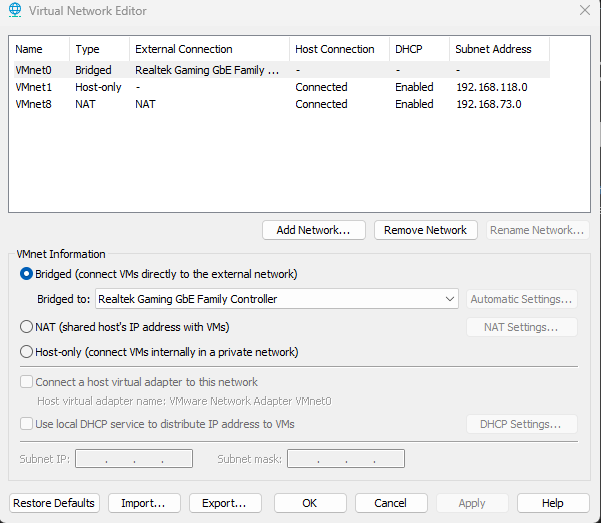Viewport: 601px width, 523px height.
Task: Select the VMnet8 network row
Action: [x=282, y=104]
